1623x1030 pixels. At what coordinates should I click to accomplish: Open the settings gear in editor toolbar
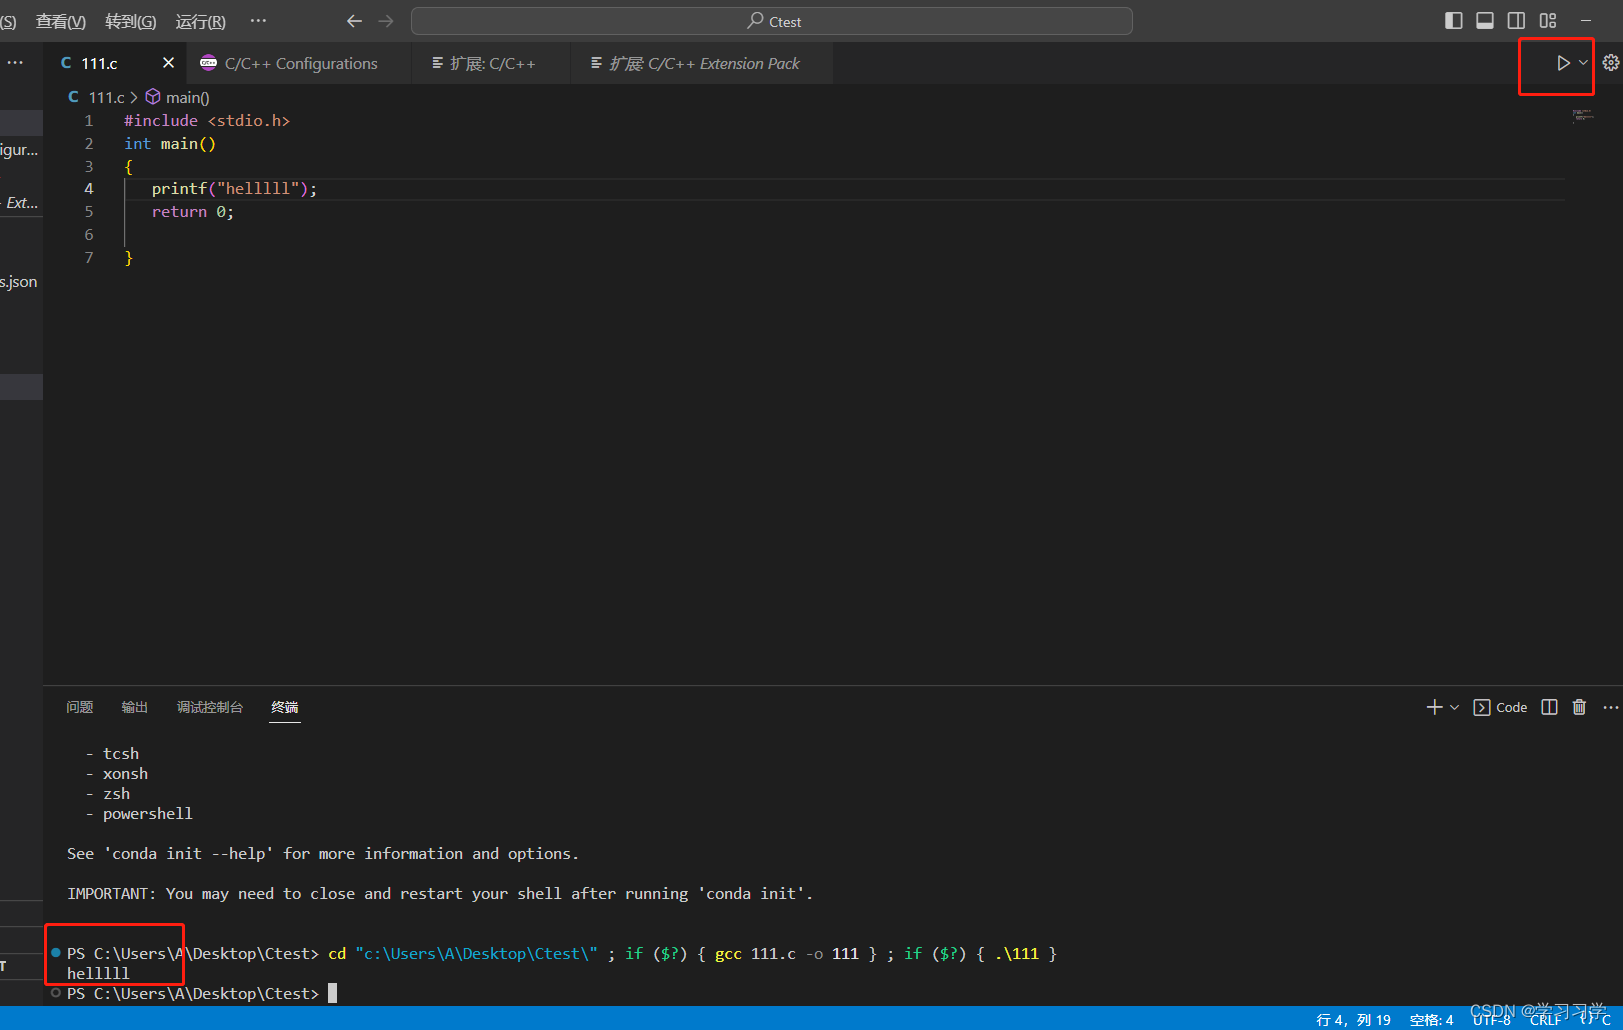coord(1610,63)
